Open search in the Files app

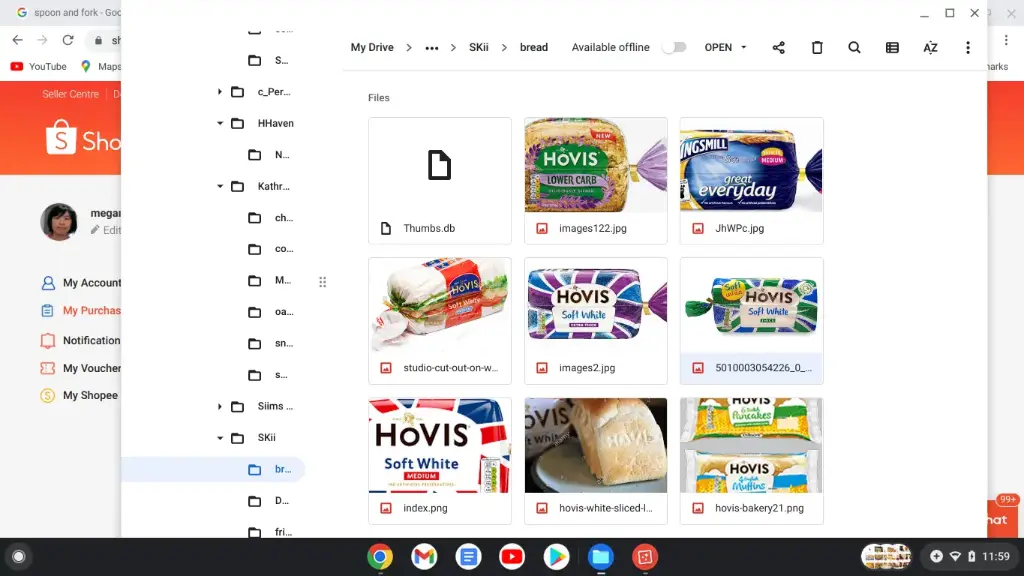pyautogui.click(x=854, y=48)
